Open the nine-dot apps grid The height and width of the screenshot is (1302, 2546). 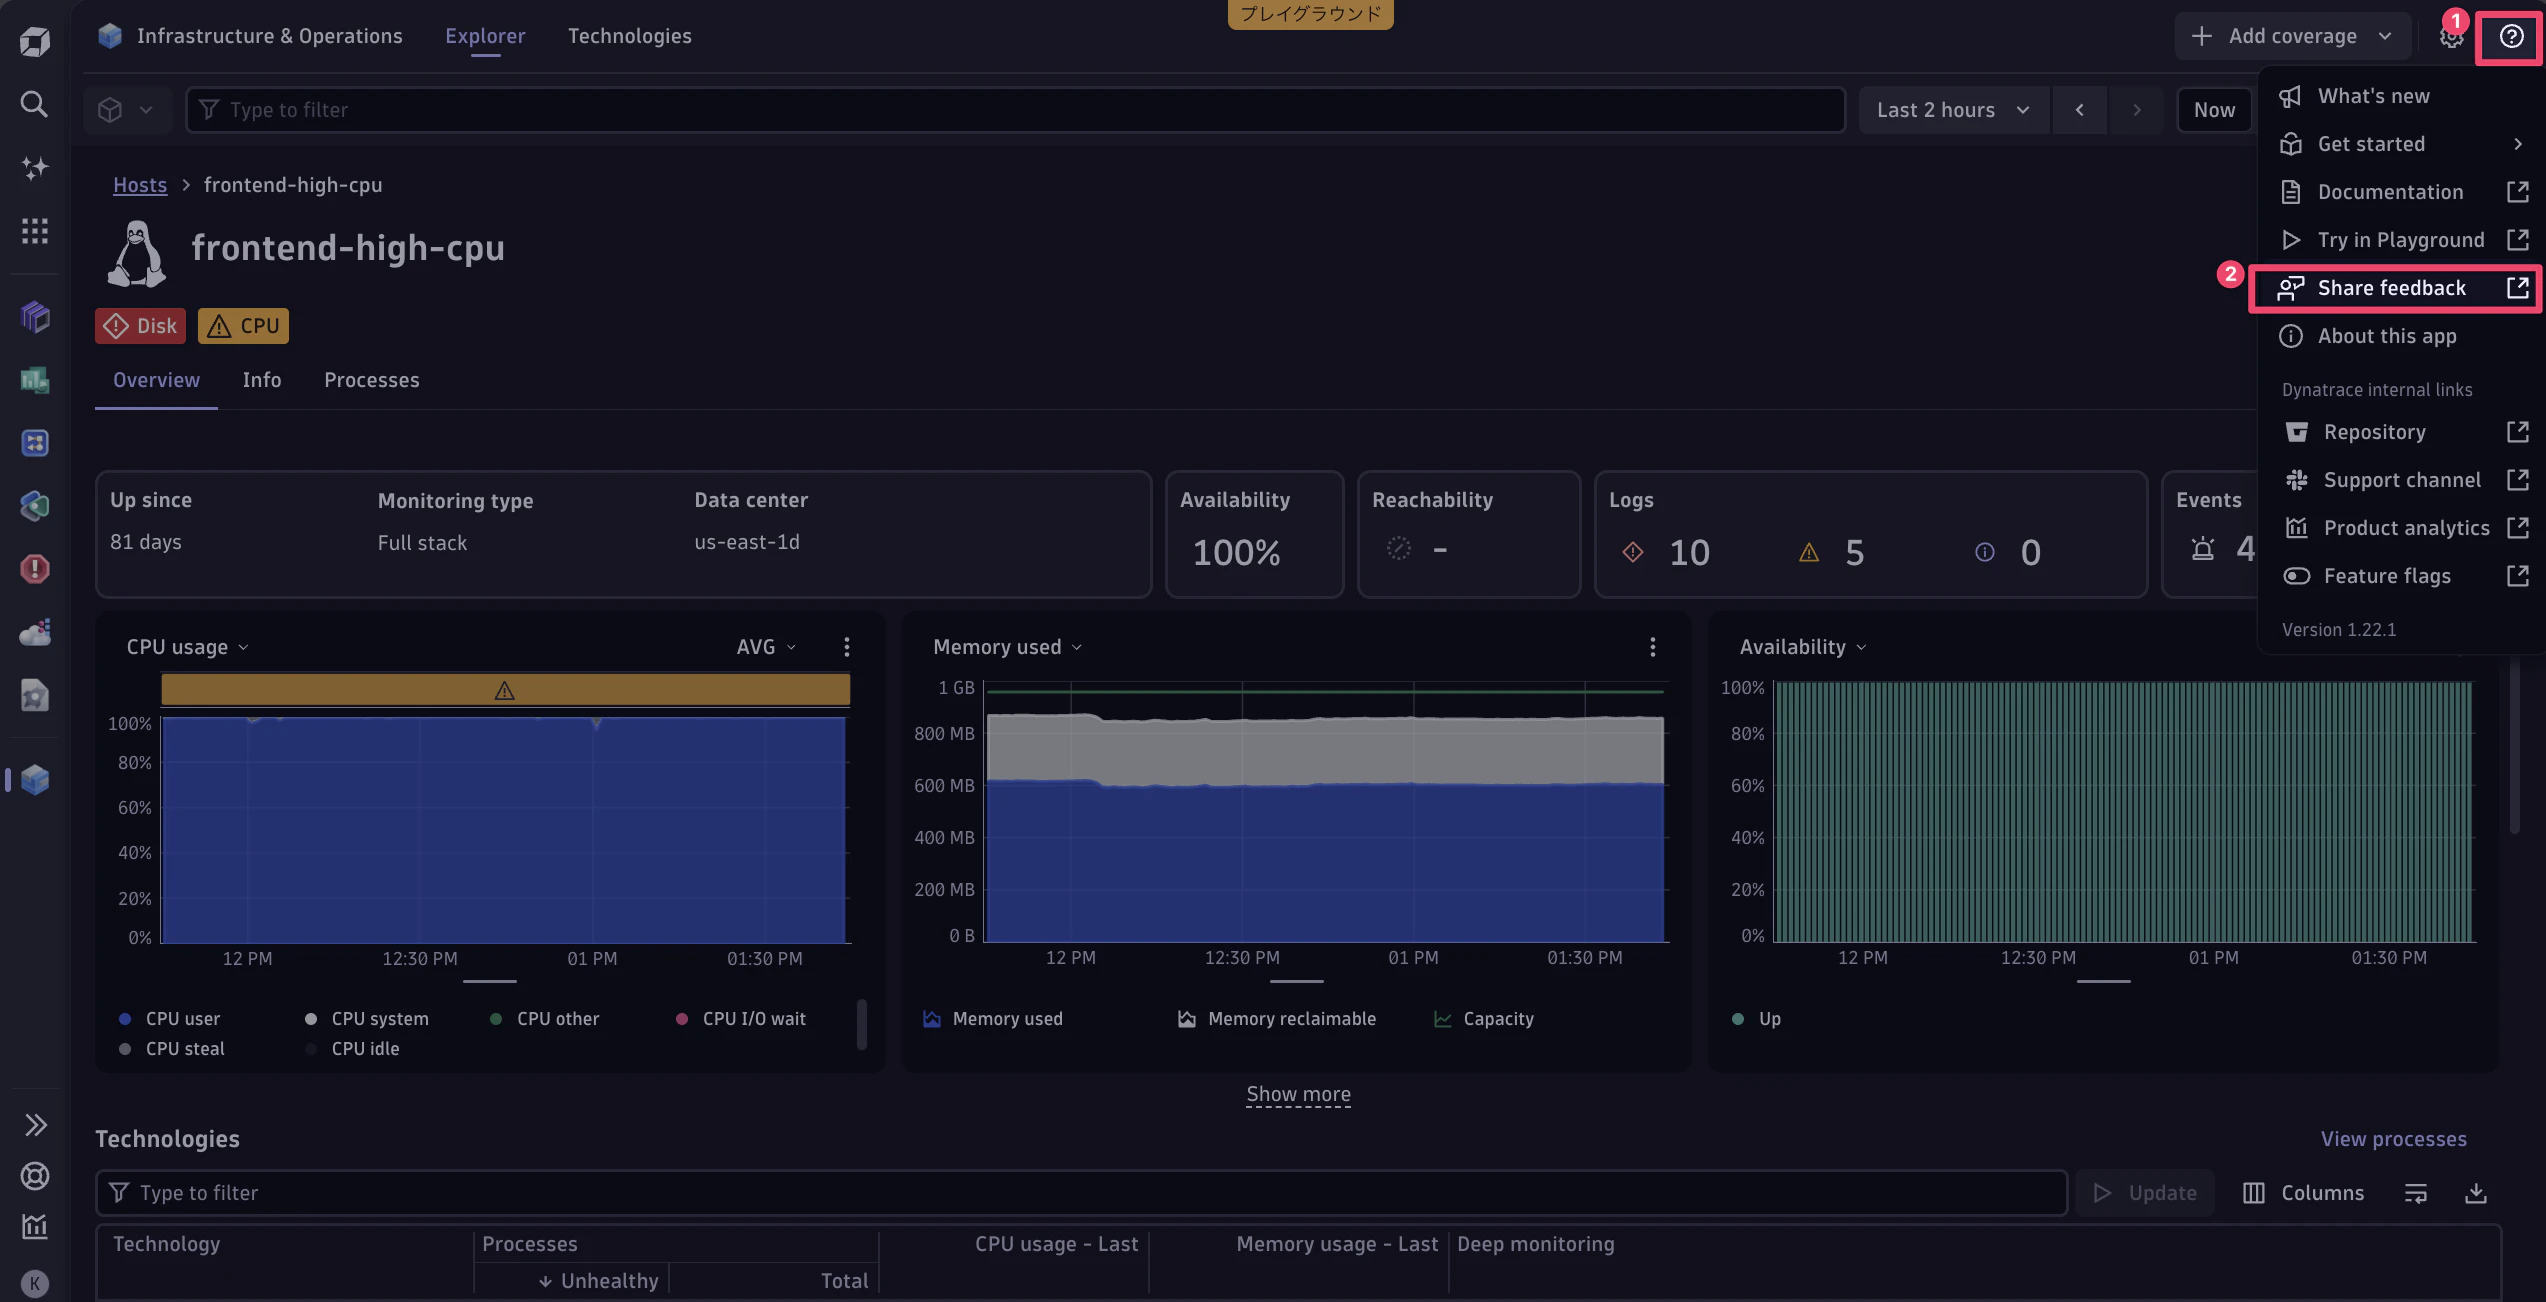click(34, 231)
